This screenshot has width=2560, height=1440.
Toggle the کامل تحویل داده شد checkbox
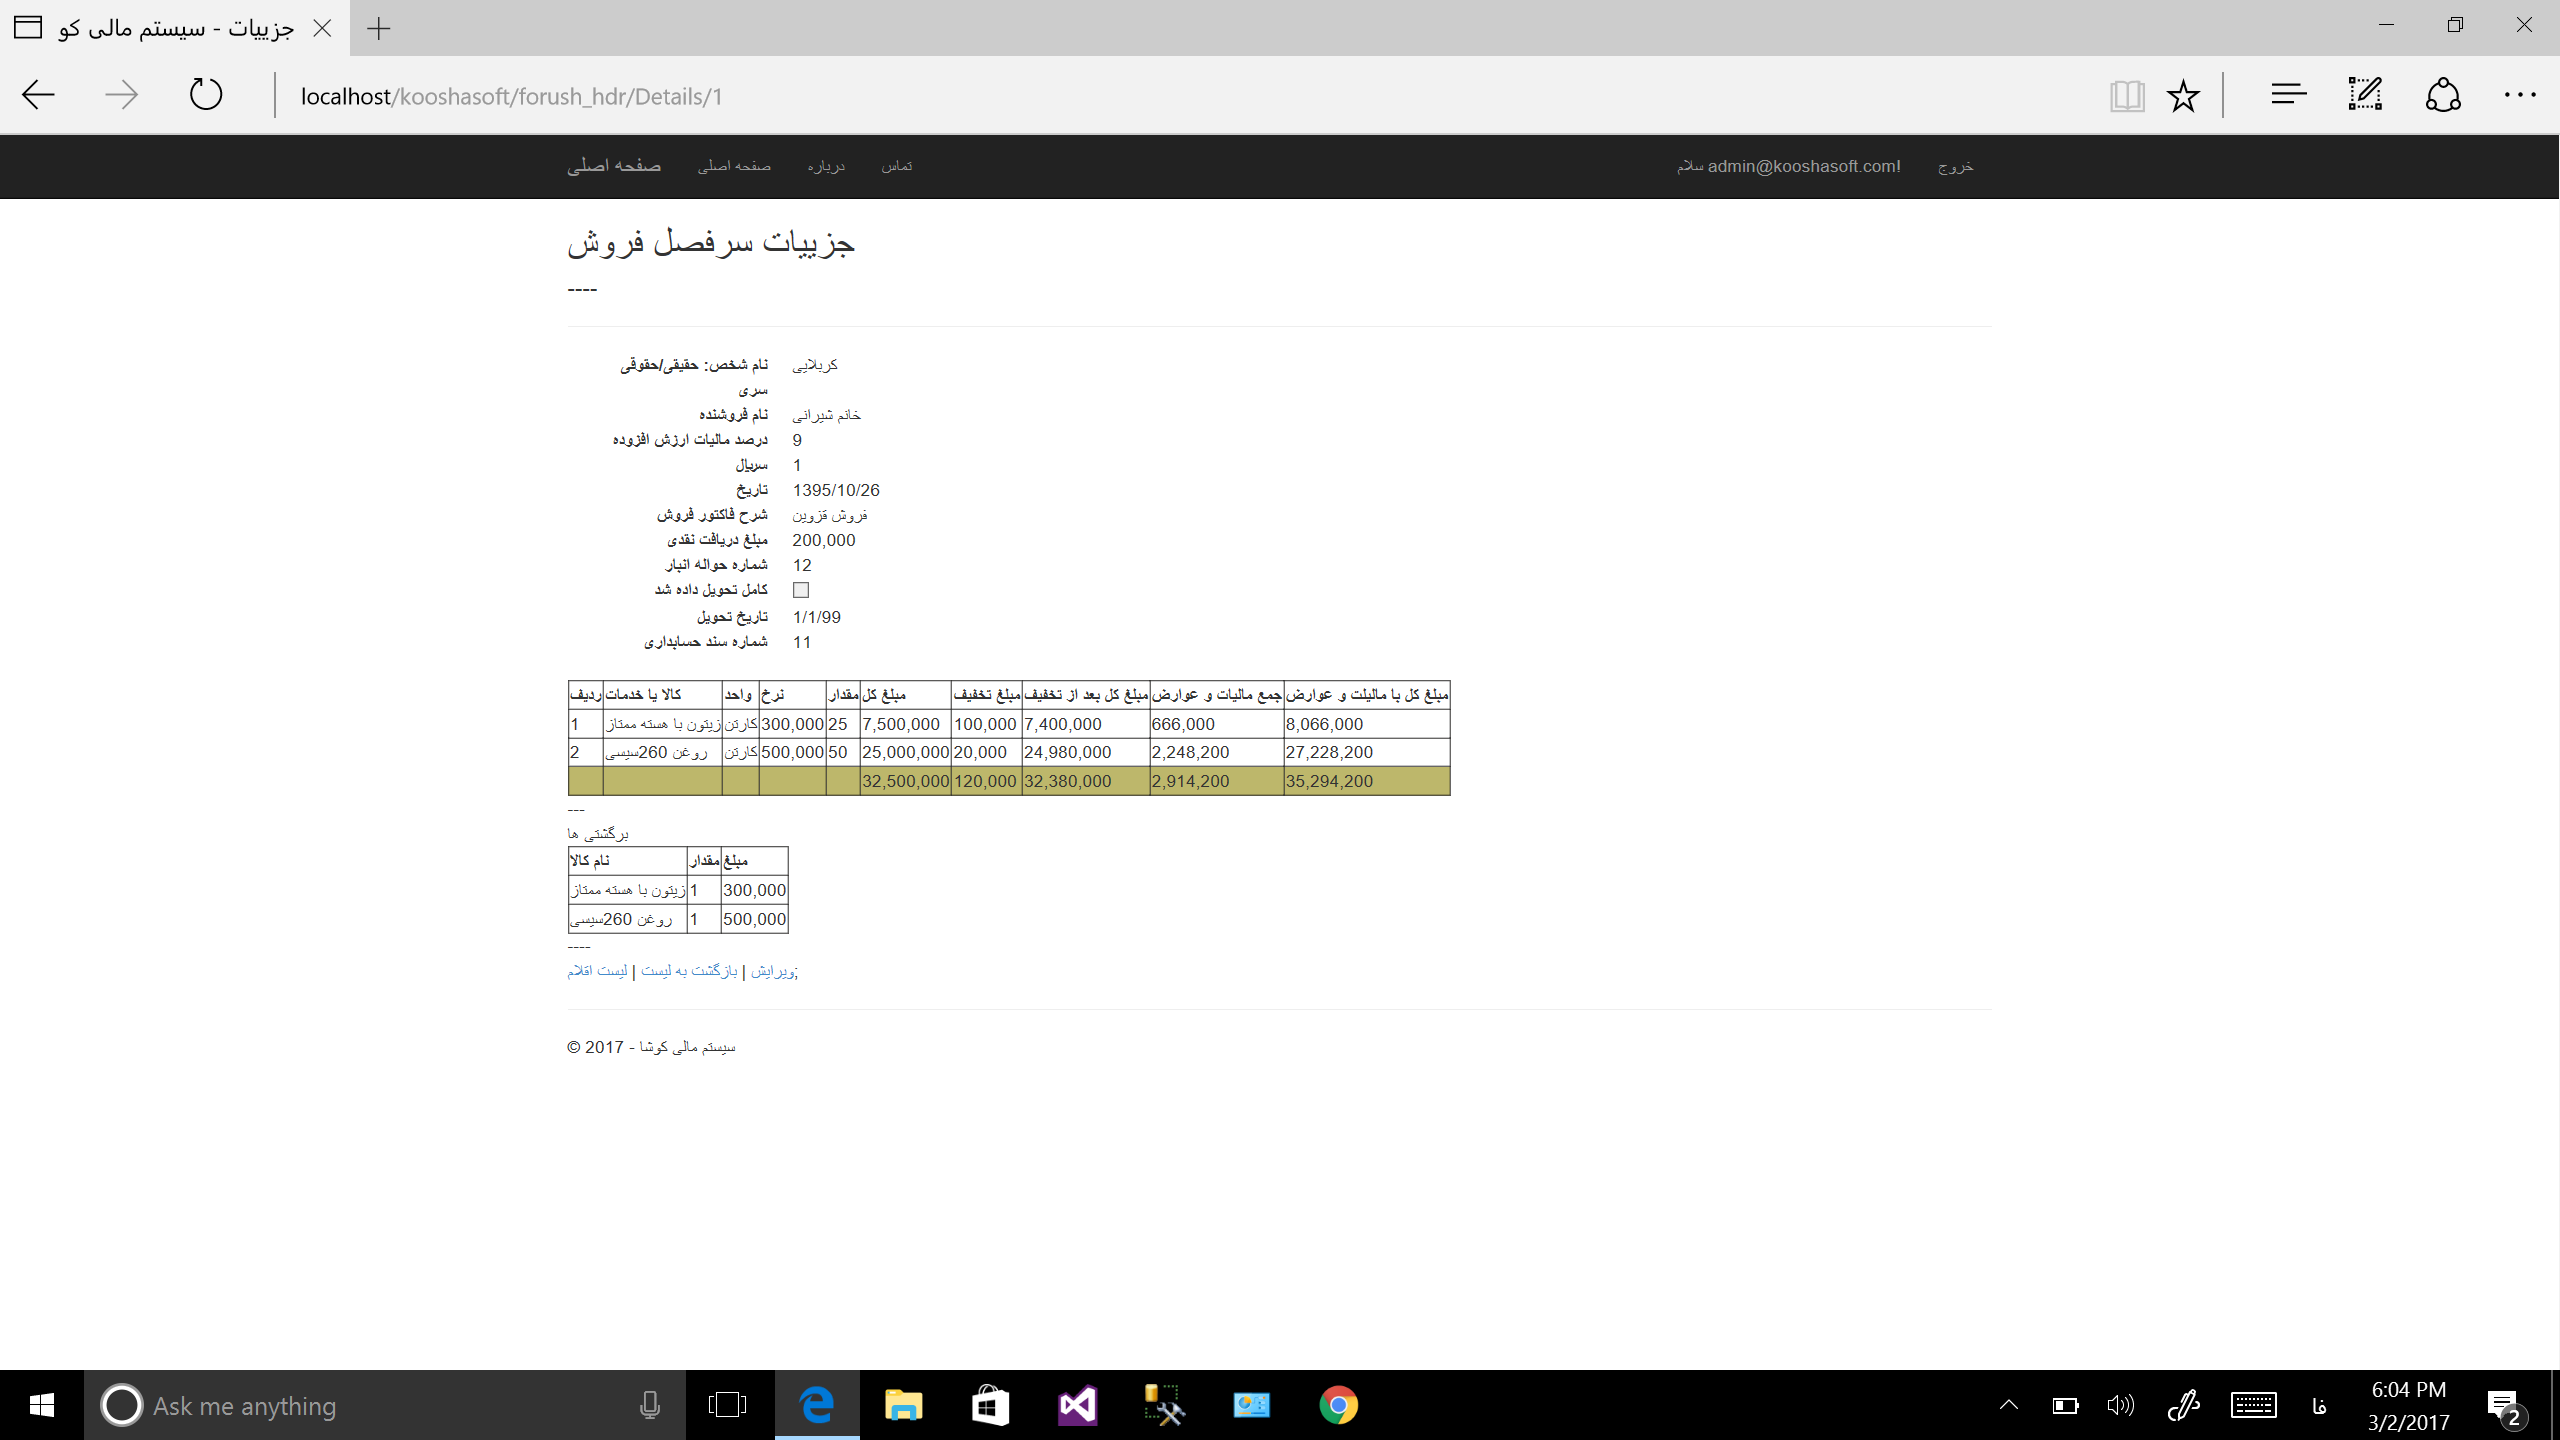801,590
